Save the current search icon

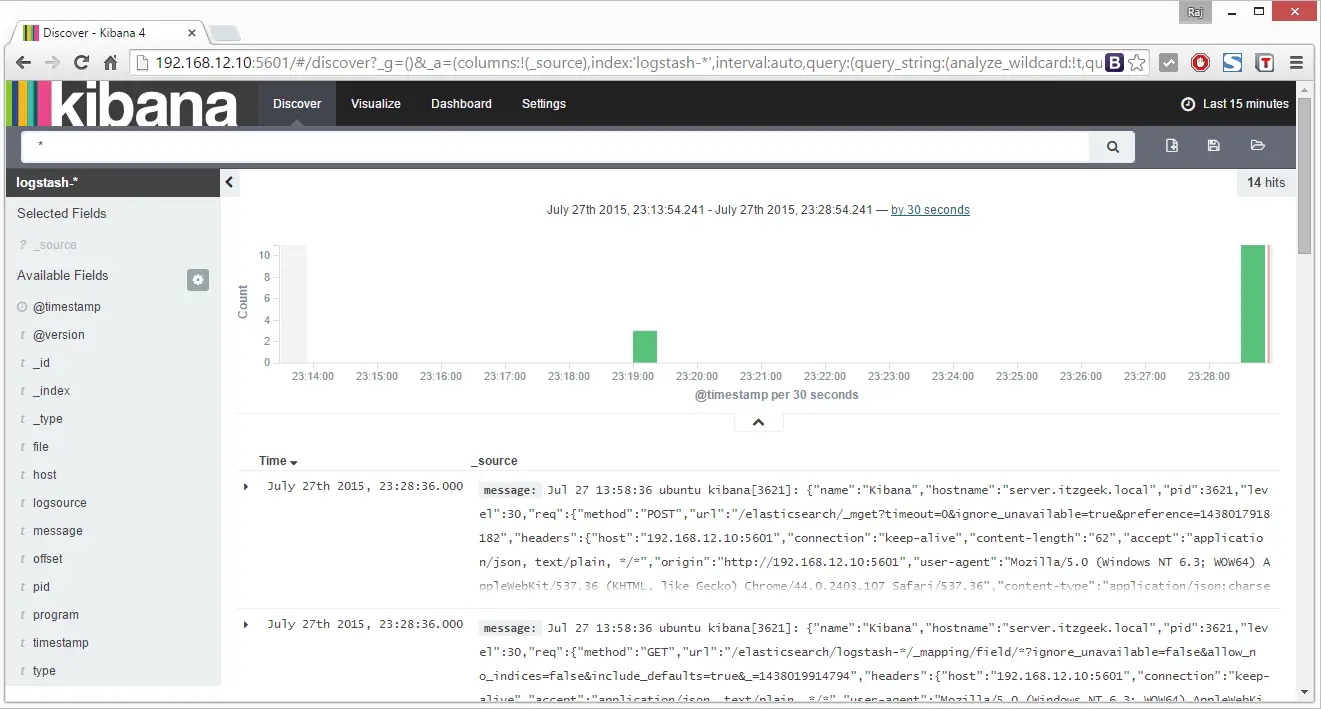click(x=1214, y=146)
